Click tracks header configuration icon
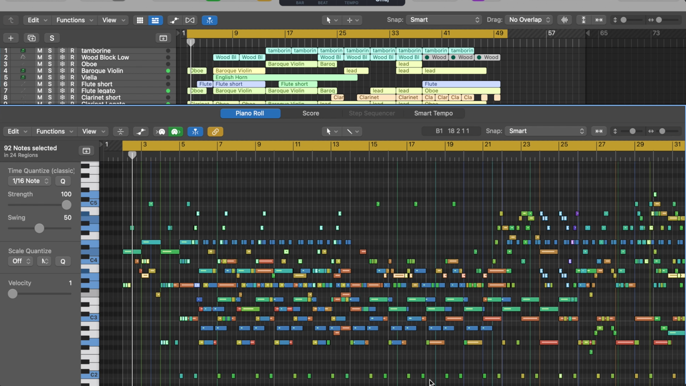Viewport: 686px width, 386px height. (163, 38)
